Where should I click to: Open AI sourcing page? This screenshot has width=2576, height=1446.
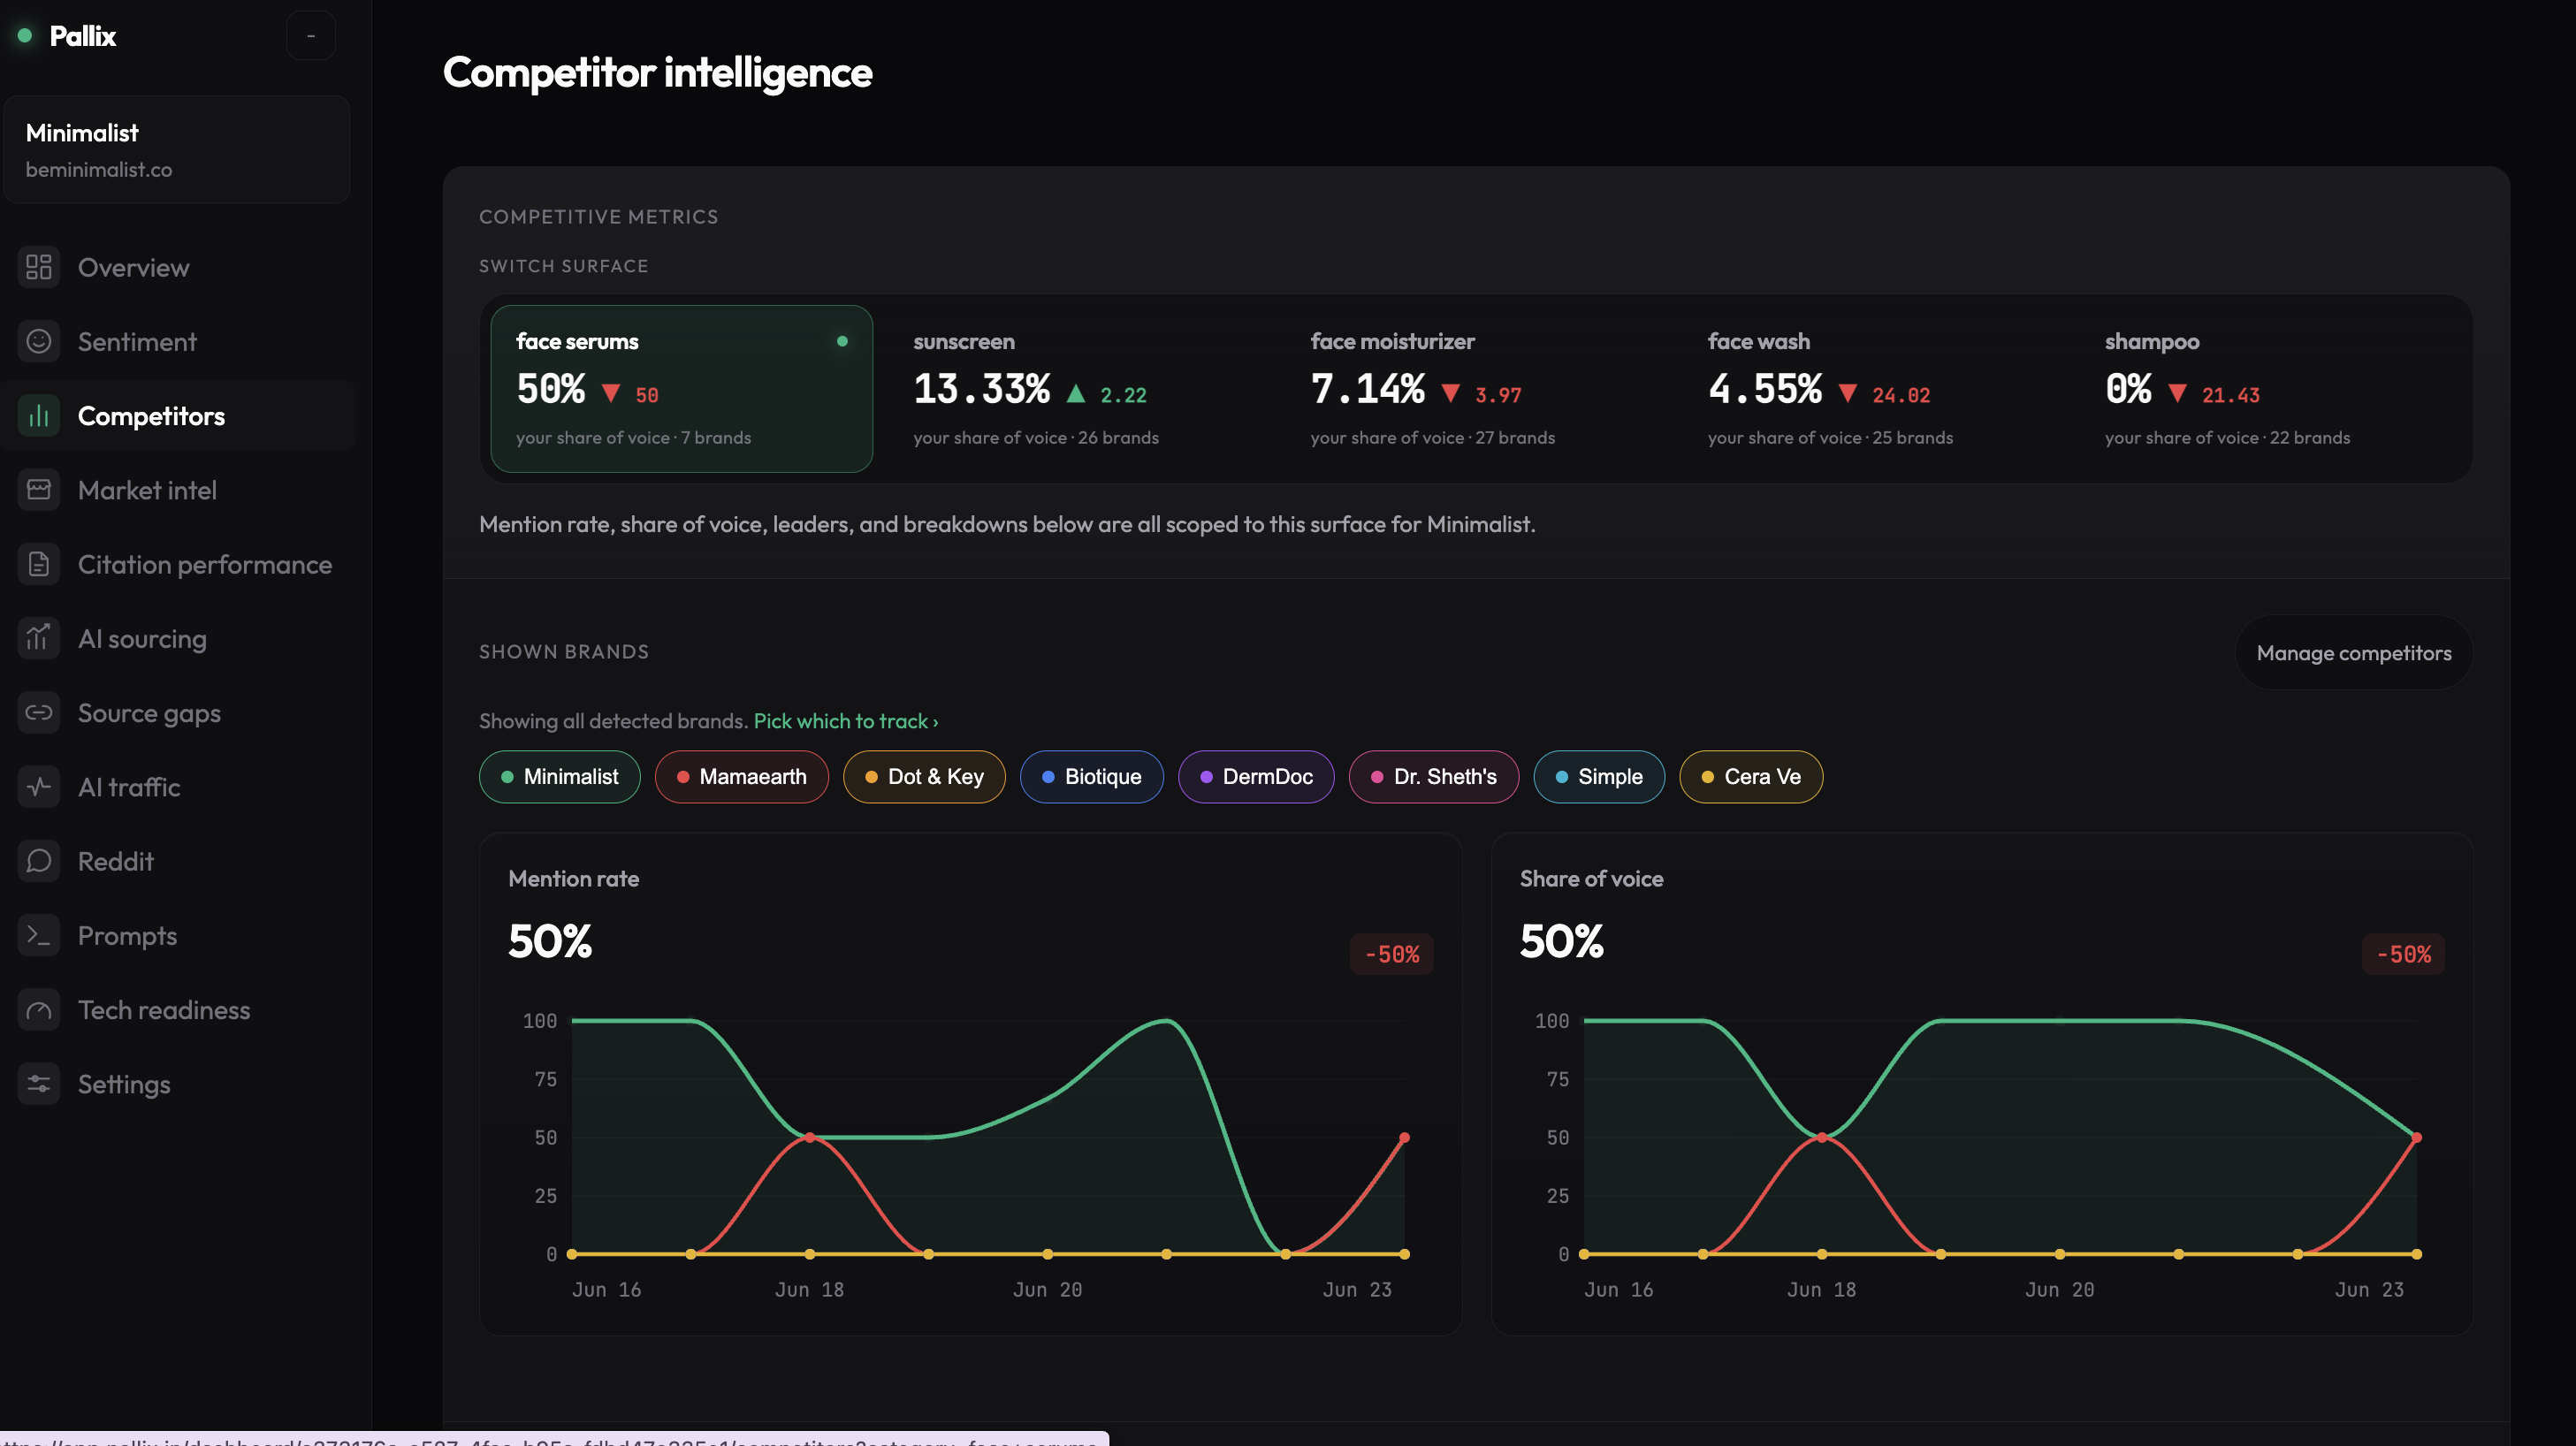[142, 638]
